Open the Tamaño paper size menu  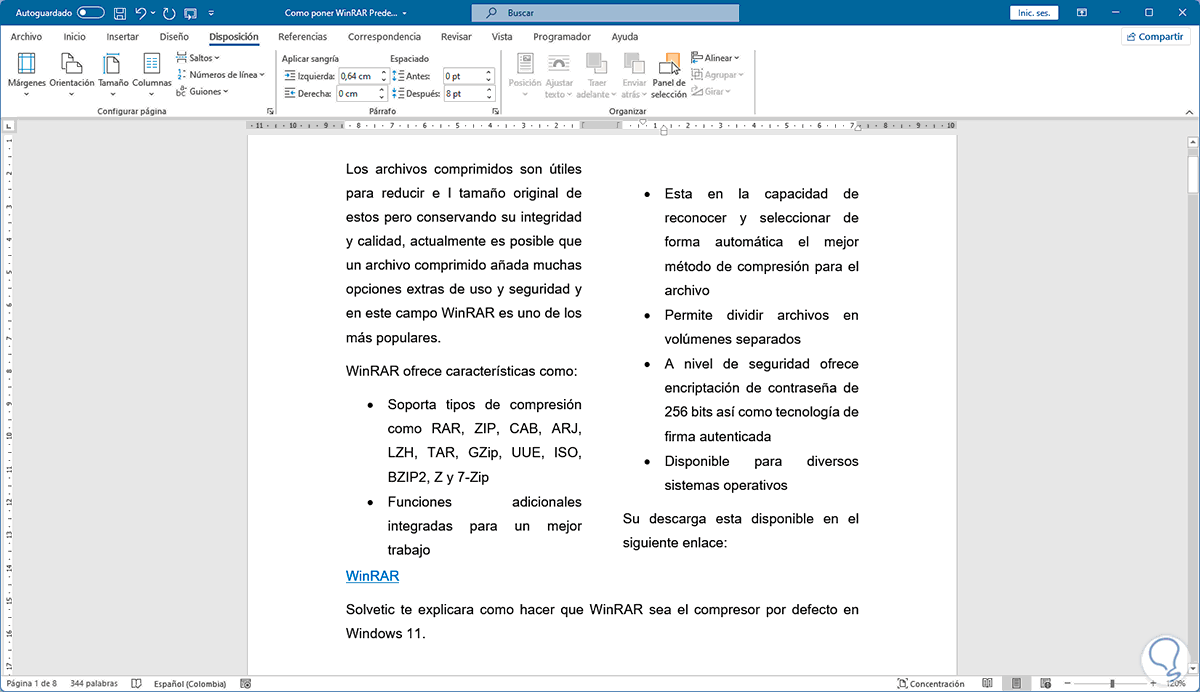coord(113,76)
